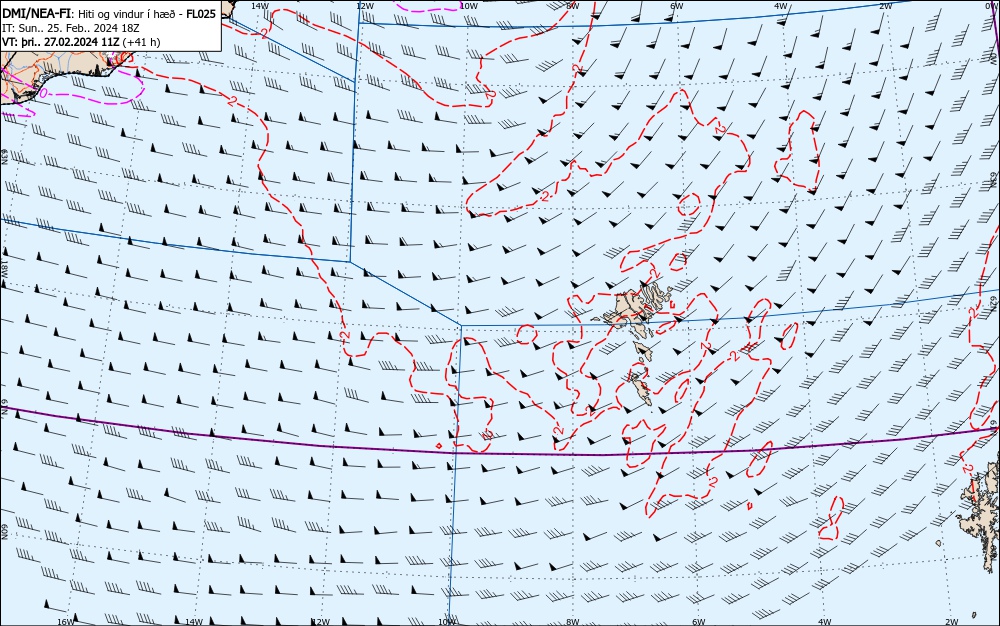Click the 8W longitude label on top edge
Screen dimensions: 1000x626
click(x=573, y=5)
